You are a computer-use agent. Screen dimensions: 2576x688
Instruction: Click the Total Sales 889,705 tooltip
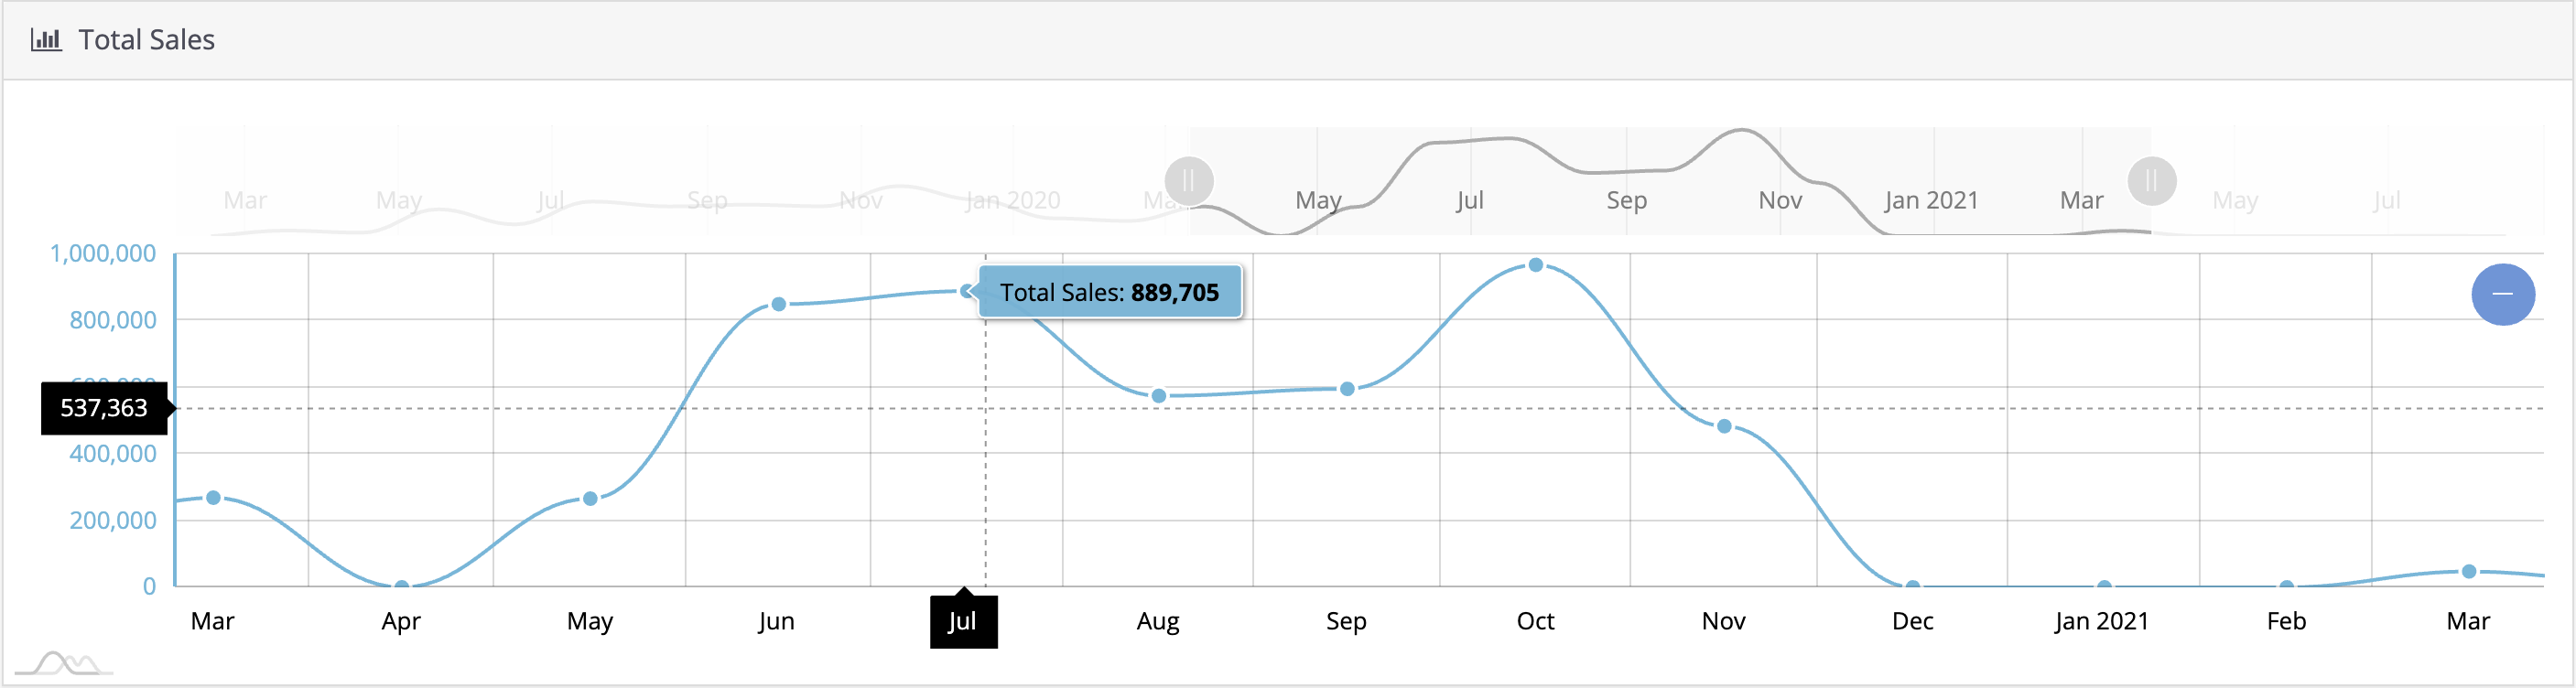(x=1109, y=292)
